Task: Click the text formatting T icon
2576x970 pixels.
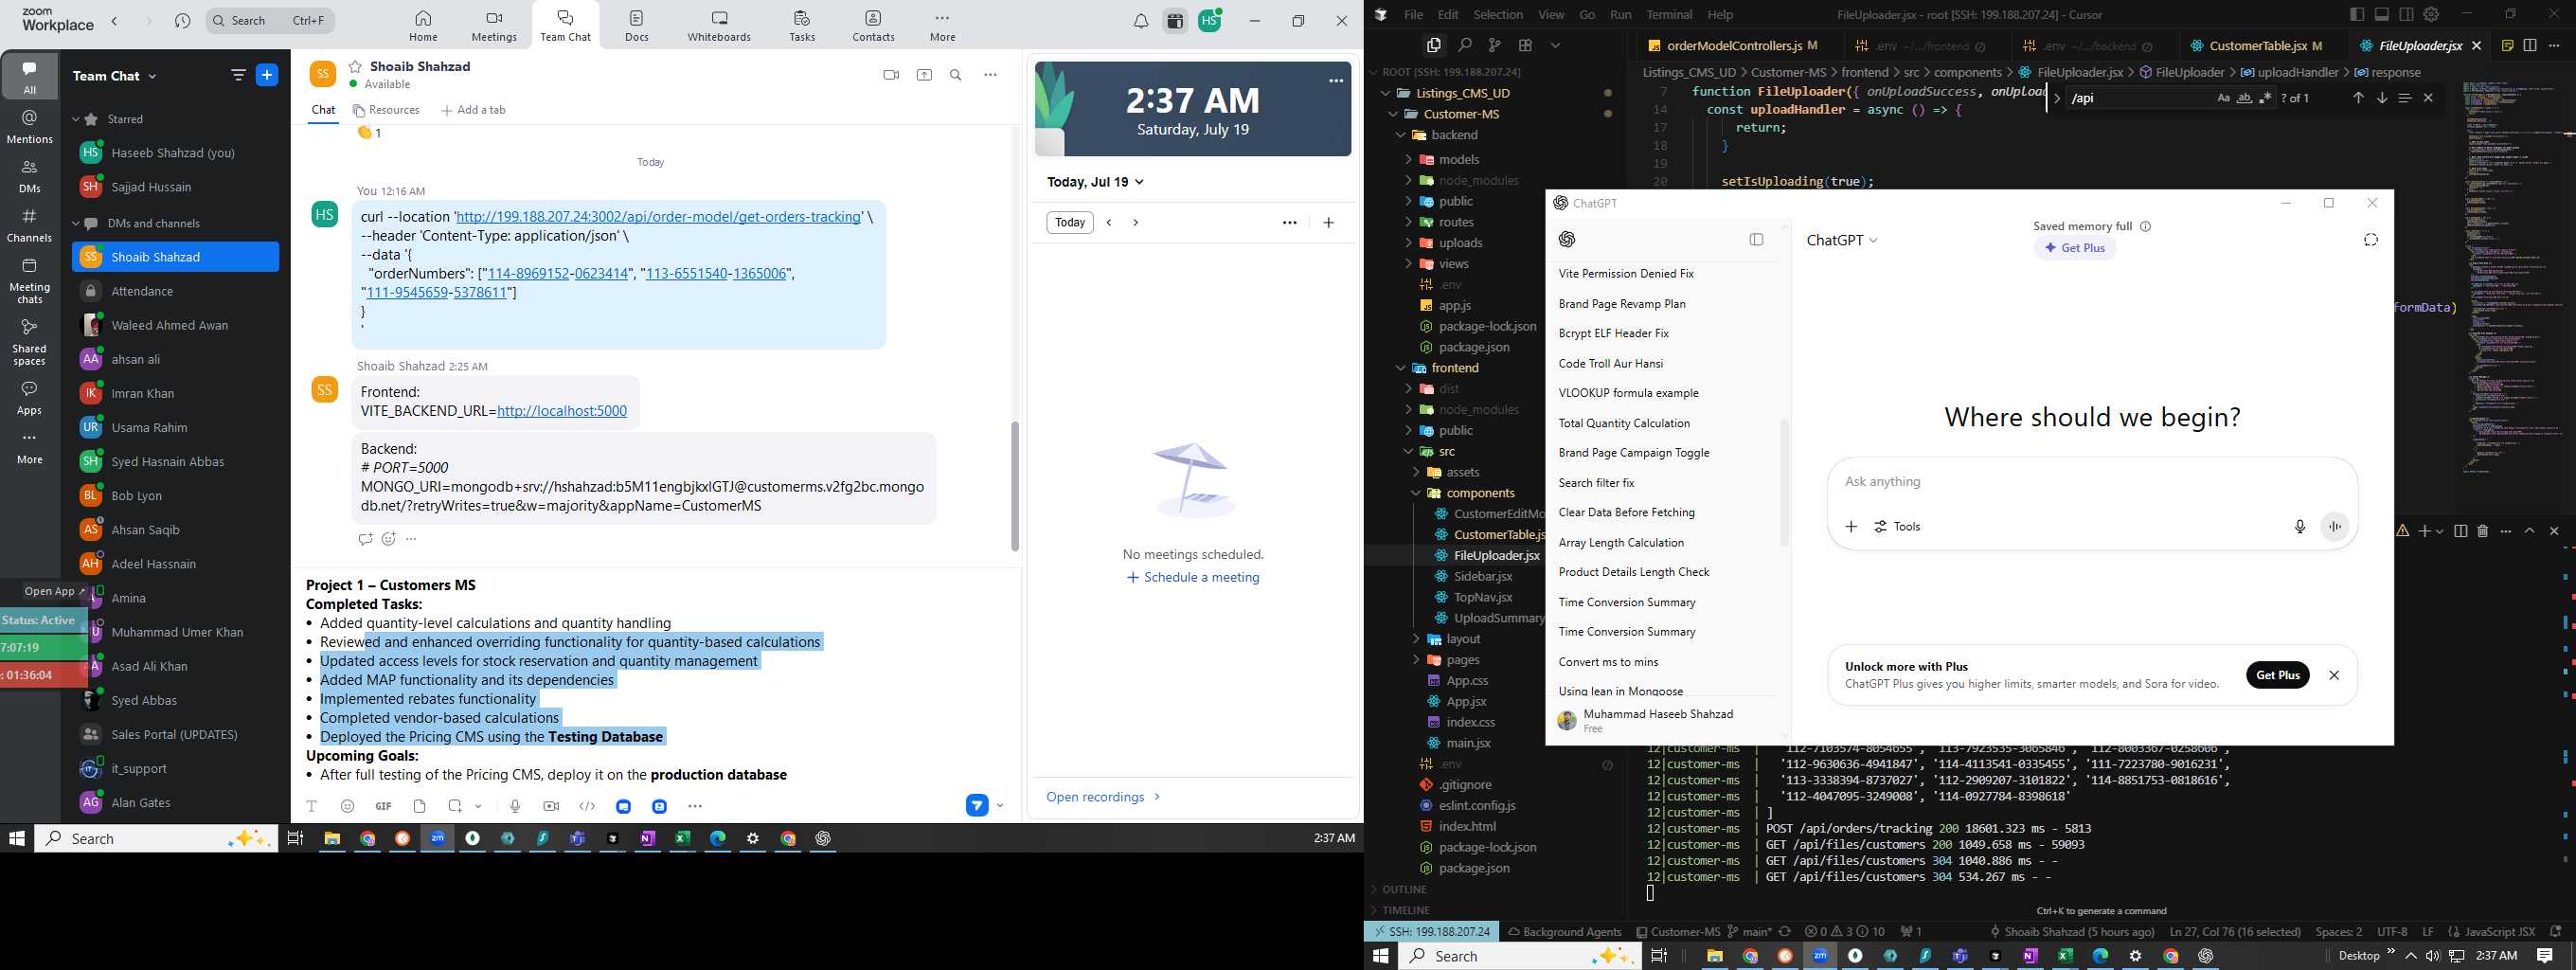Action: click(311, 806)
